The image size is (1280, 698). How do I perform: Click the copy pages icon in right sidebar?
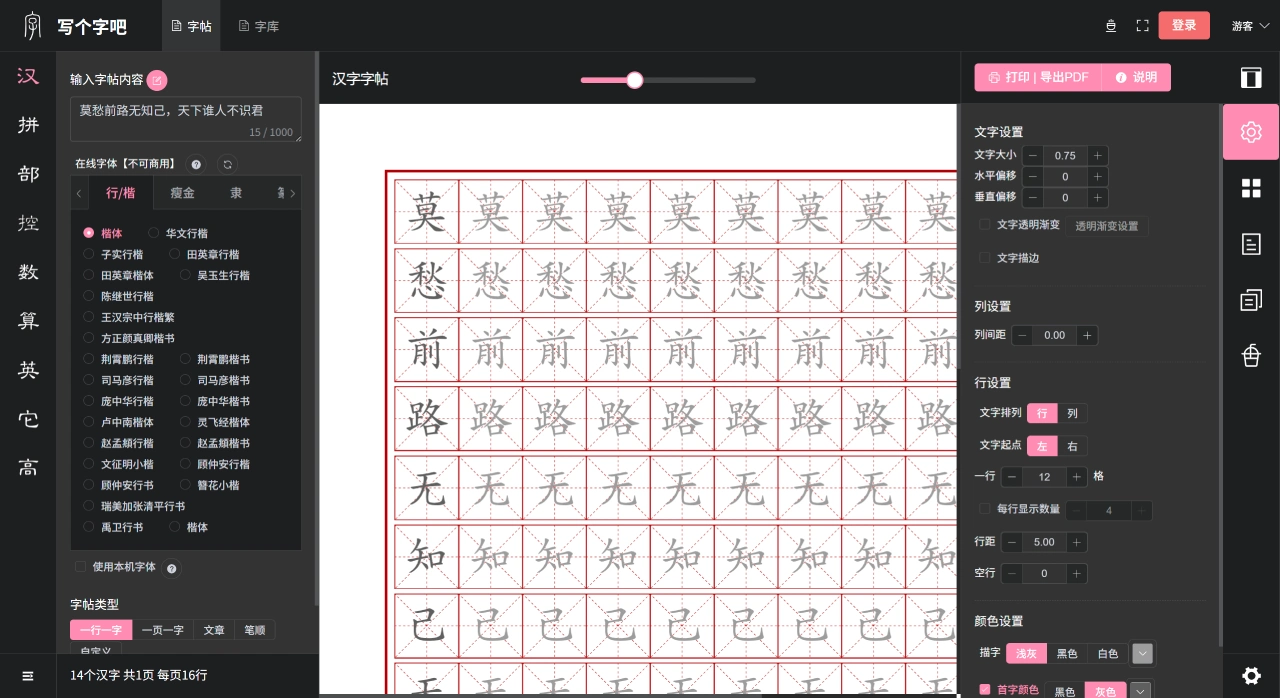coord(1251,300)
